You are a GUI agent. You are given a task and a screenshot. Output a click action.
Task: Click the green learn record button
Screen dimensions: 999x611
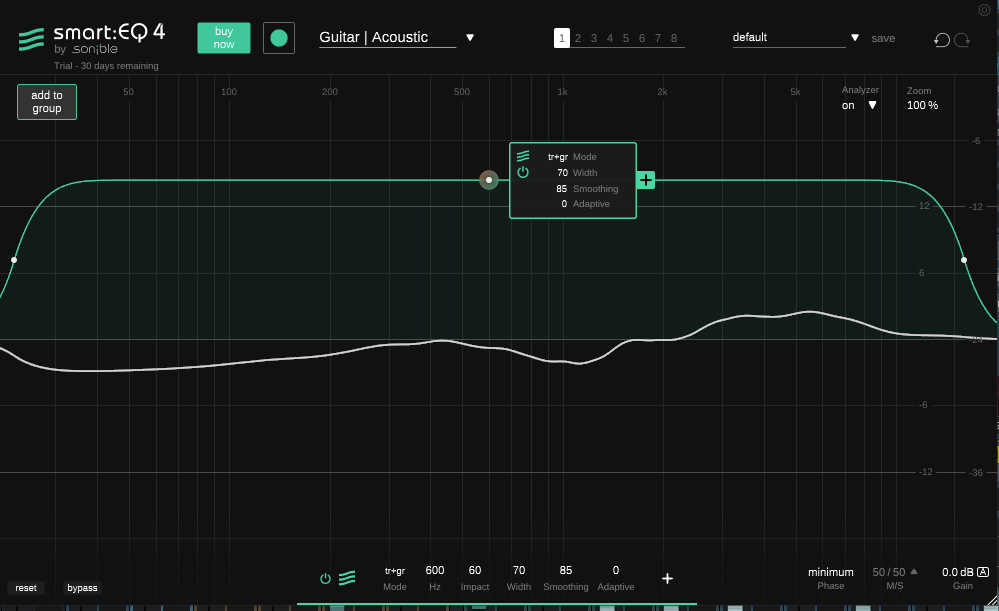(279, 38)
